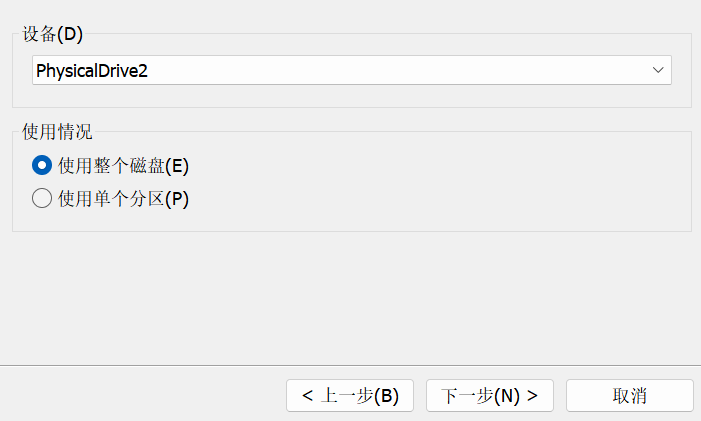The height and width of the screenshot is (421, 701).
Task: Click the empty footer area left of 上一步(B)
Action: click(x=140, y=395)
